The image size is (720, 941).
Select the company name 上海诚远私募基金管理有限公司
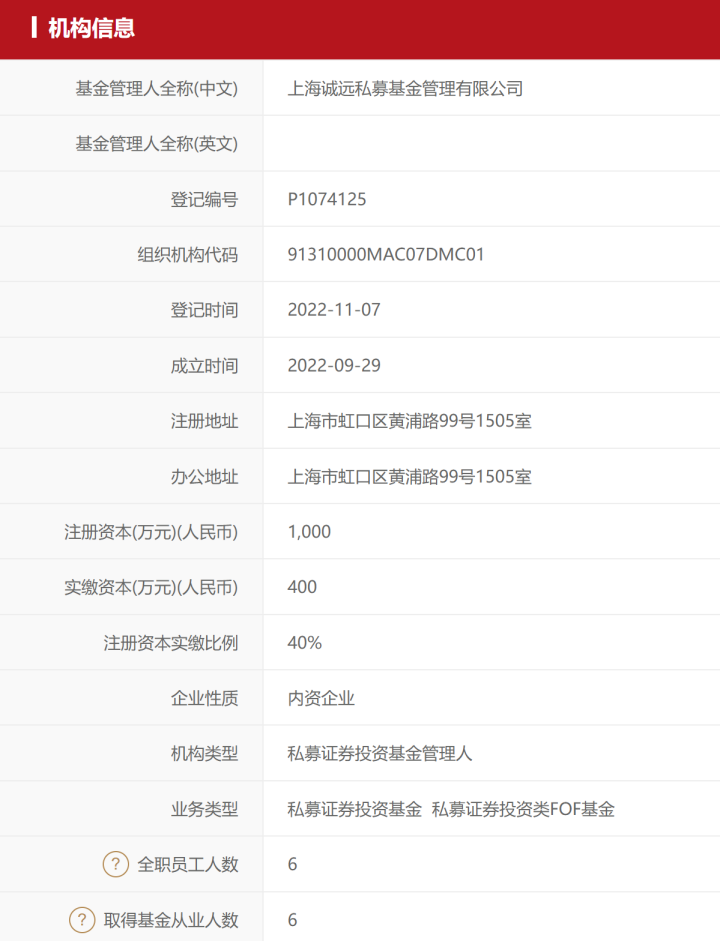[x=406, y=89]
